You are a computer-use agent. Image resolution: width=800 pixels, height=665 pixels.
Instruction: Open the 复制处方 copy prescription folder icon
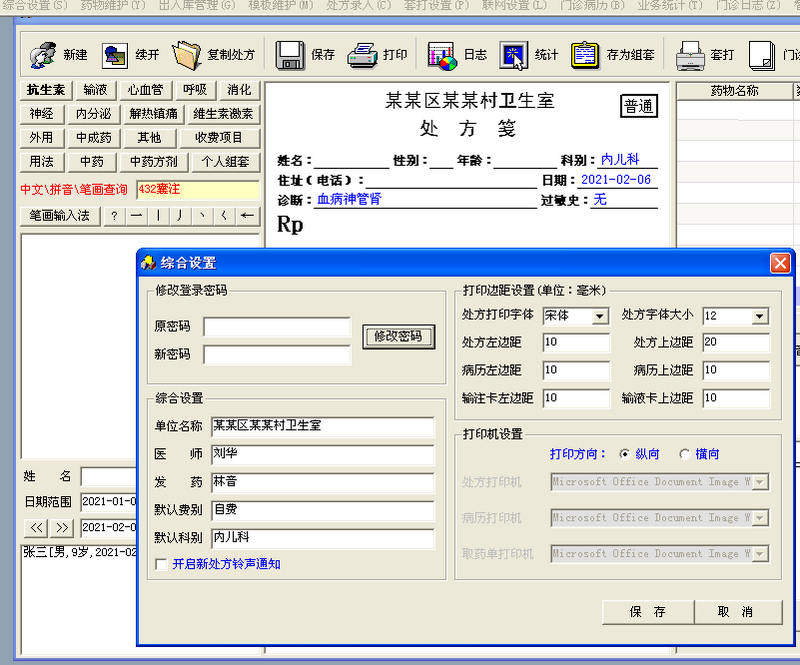(x=187, y=55)
